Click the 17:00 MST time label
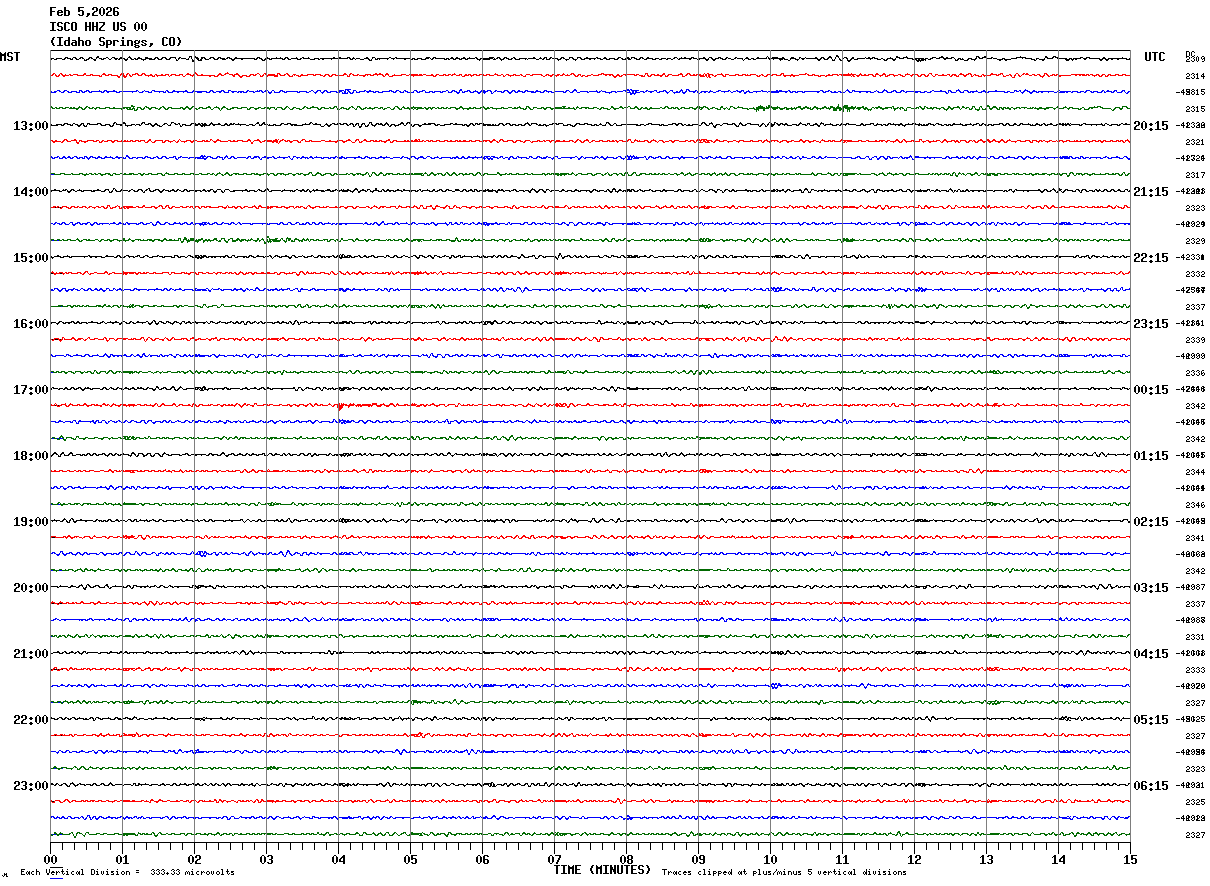 point(30,390)
